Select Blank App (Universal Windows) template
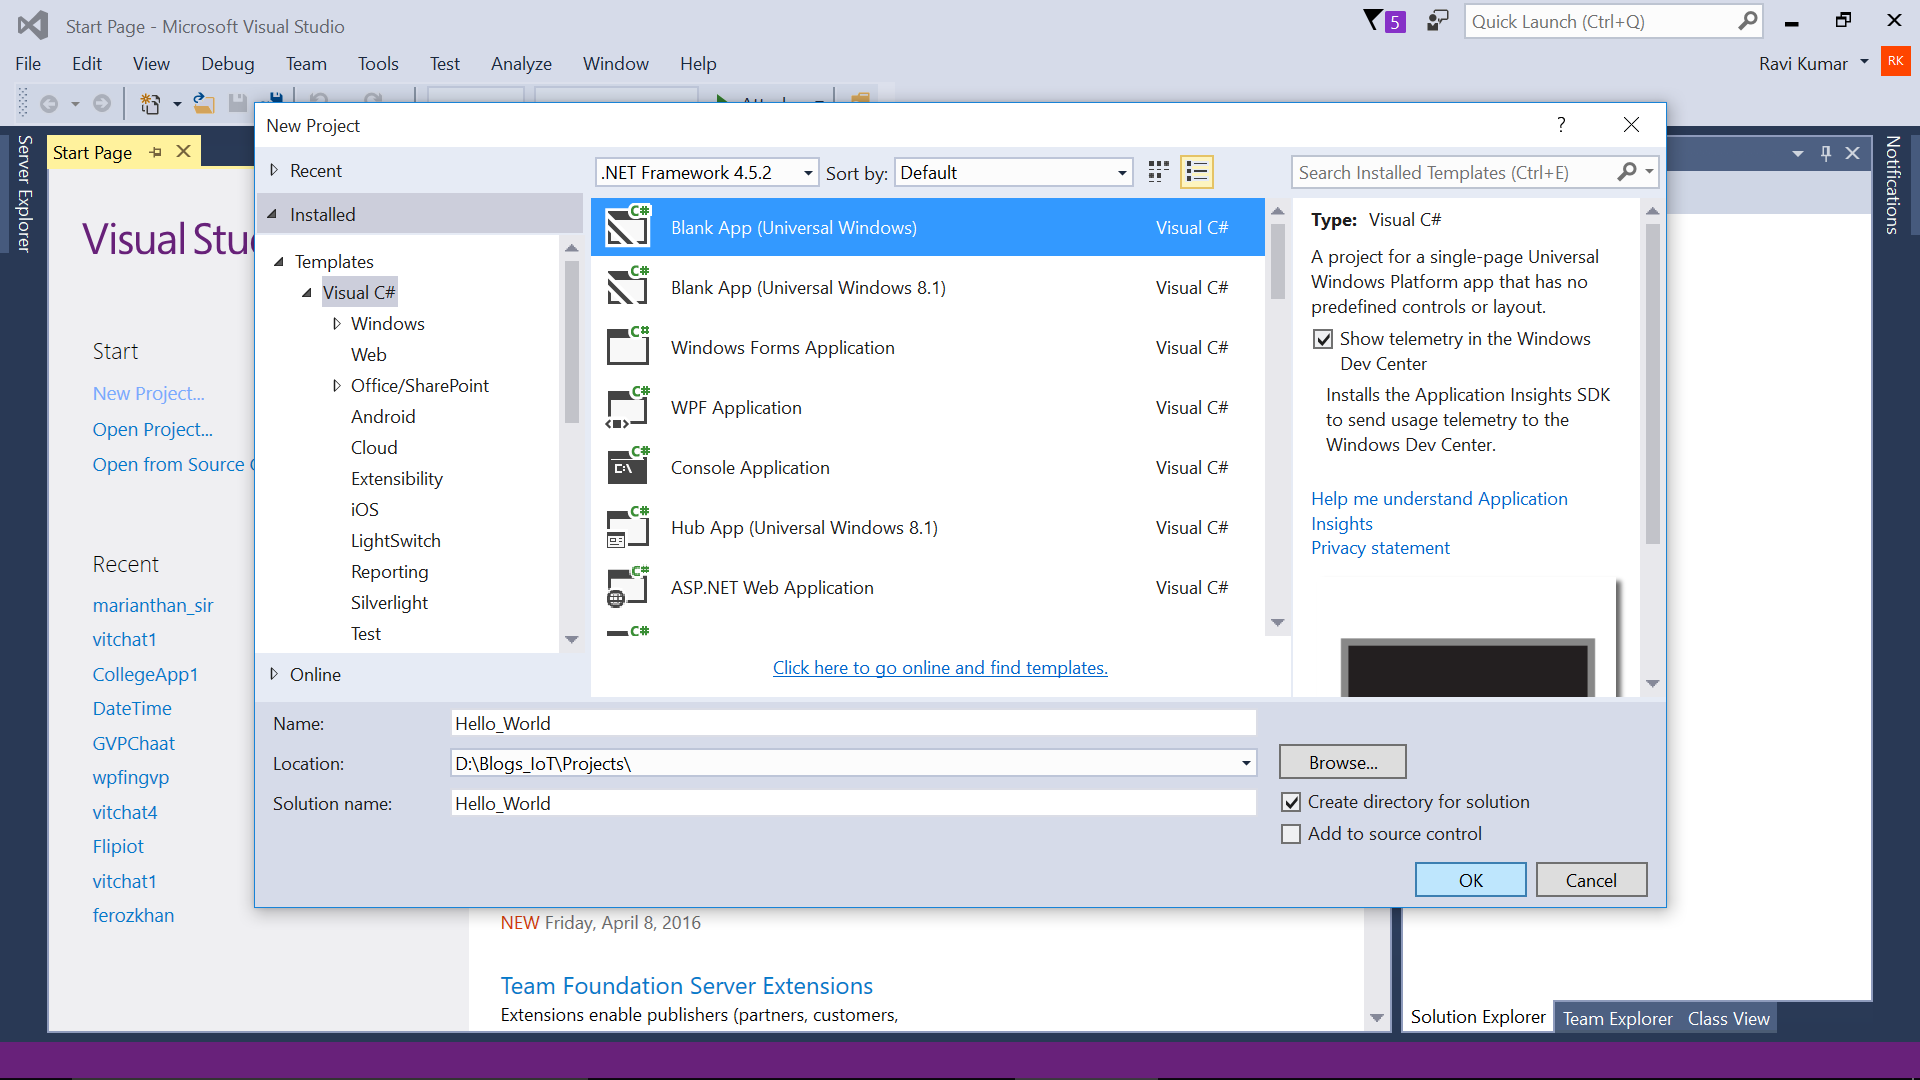 point(927,227)
